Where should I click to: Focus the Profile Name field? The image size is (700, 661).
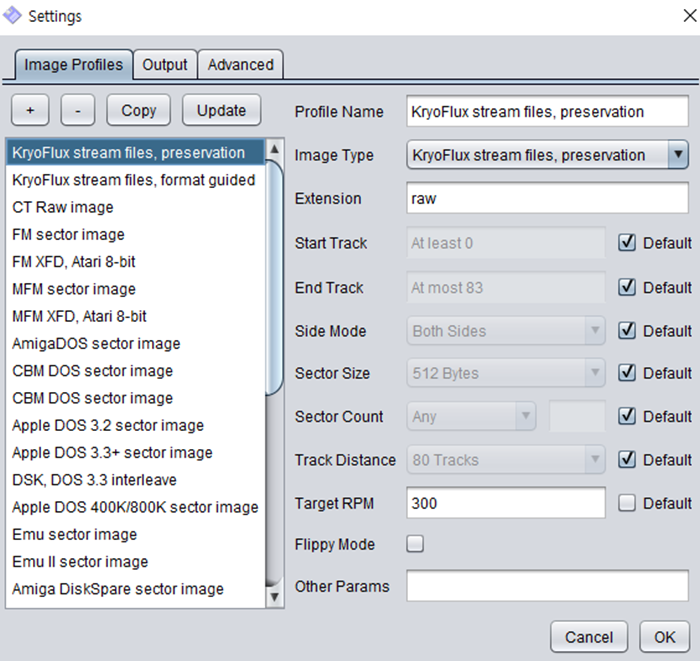pos(547,111)
